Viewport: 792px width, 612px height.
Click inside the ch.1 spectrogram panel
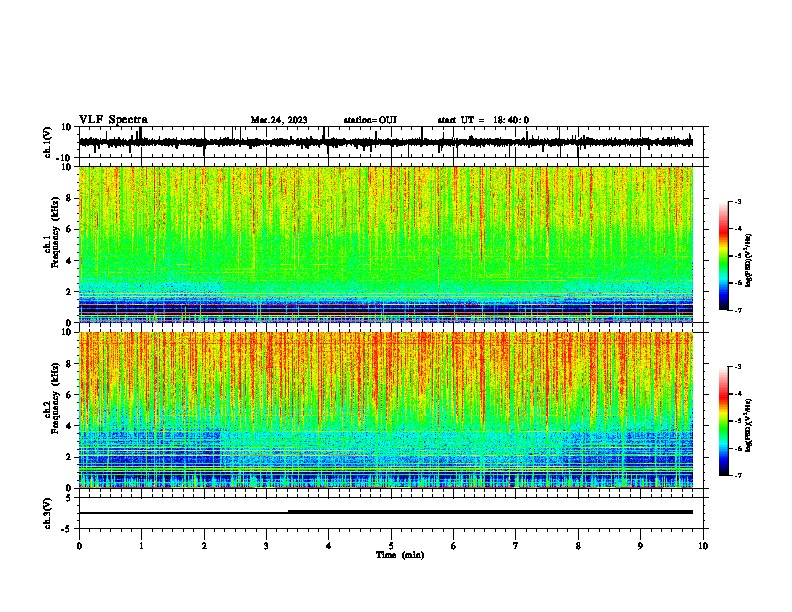[x=386, y=244]
